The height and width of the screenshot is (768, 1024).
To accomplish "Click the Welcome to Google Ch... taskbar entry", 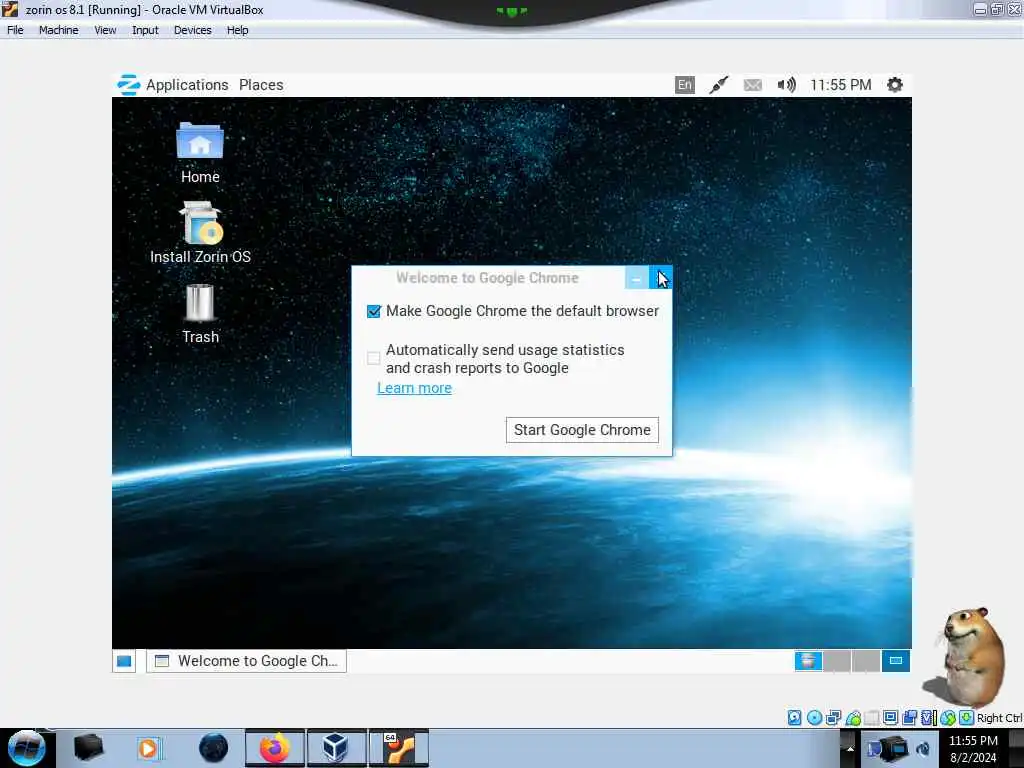I will [246, 661].
